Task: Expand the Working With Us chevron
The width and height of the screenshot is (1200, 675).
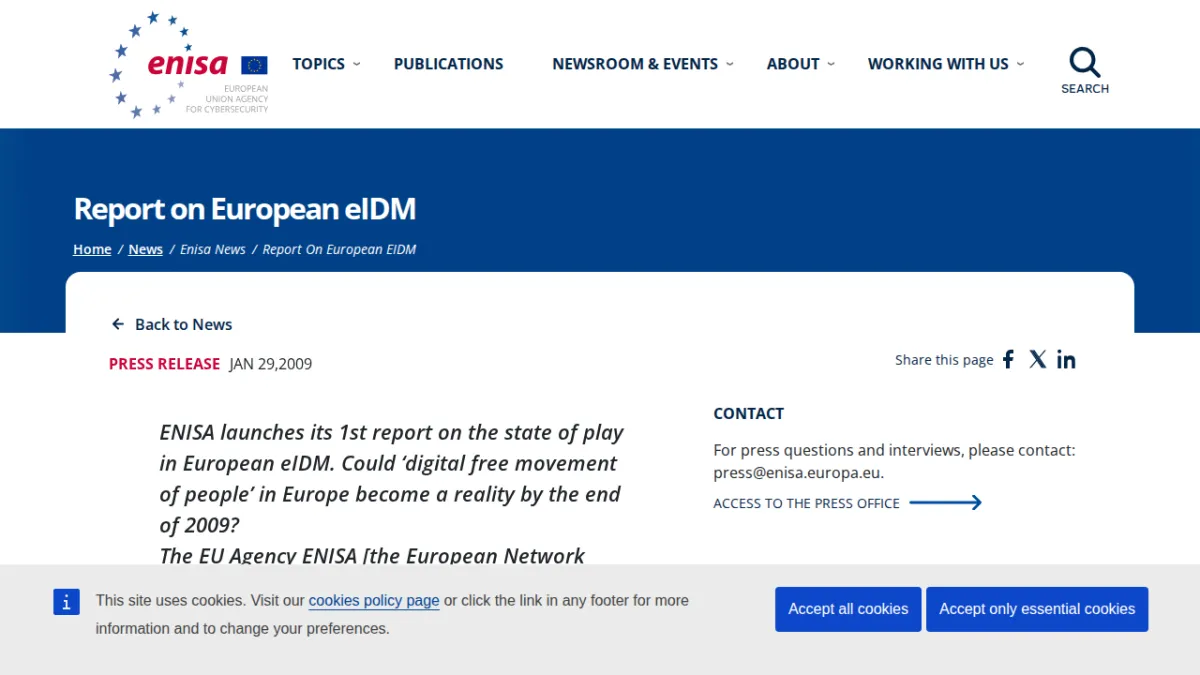Action: tap(1020, 64)
